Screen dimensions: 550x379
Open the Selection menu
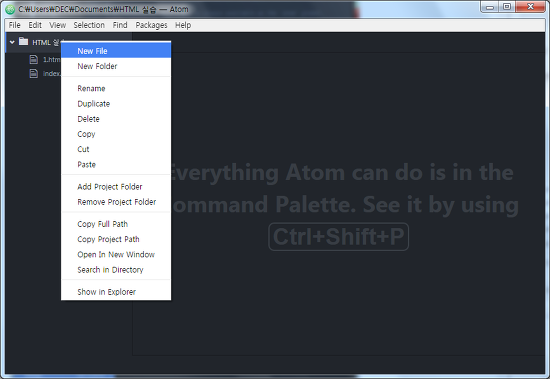89,25
